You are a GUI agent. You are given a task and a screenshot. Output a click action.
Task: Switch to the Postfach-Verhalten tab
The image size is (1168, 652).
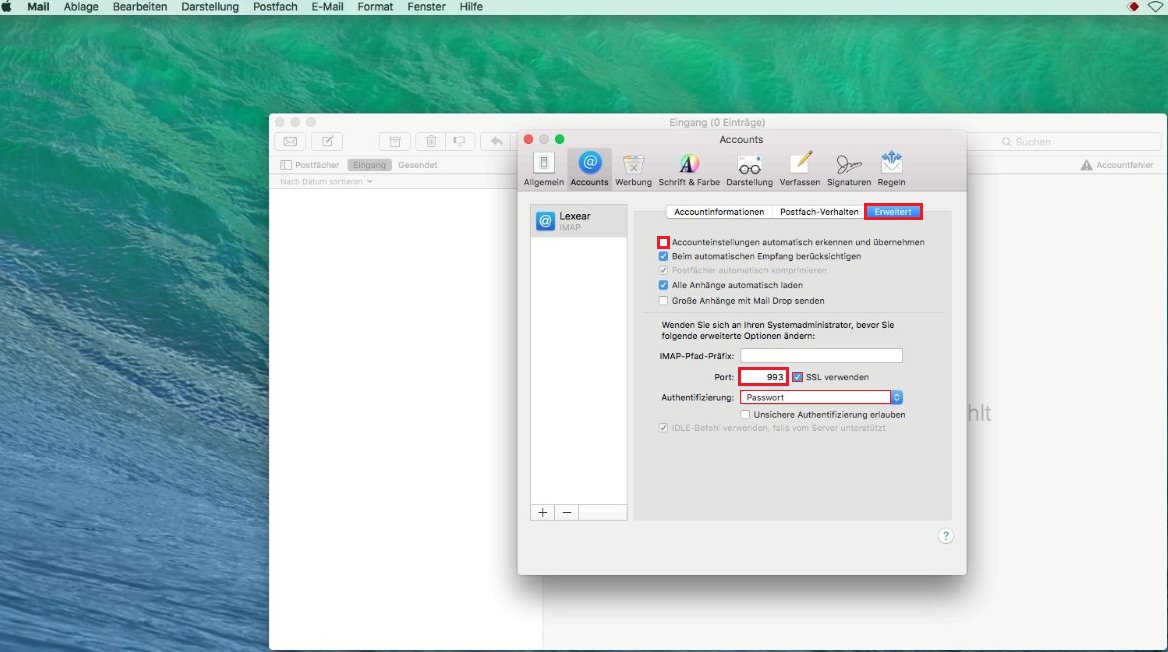coord(819,212)
